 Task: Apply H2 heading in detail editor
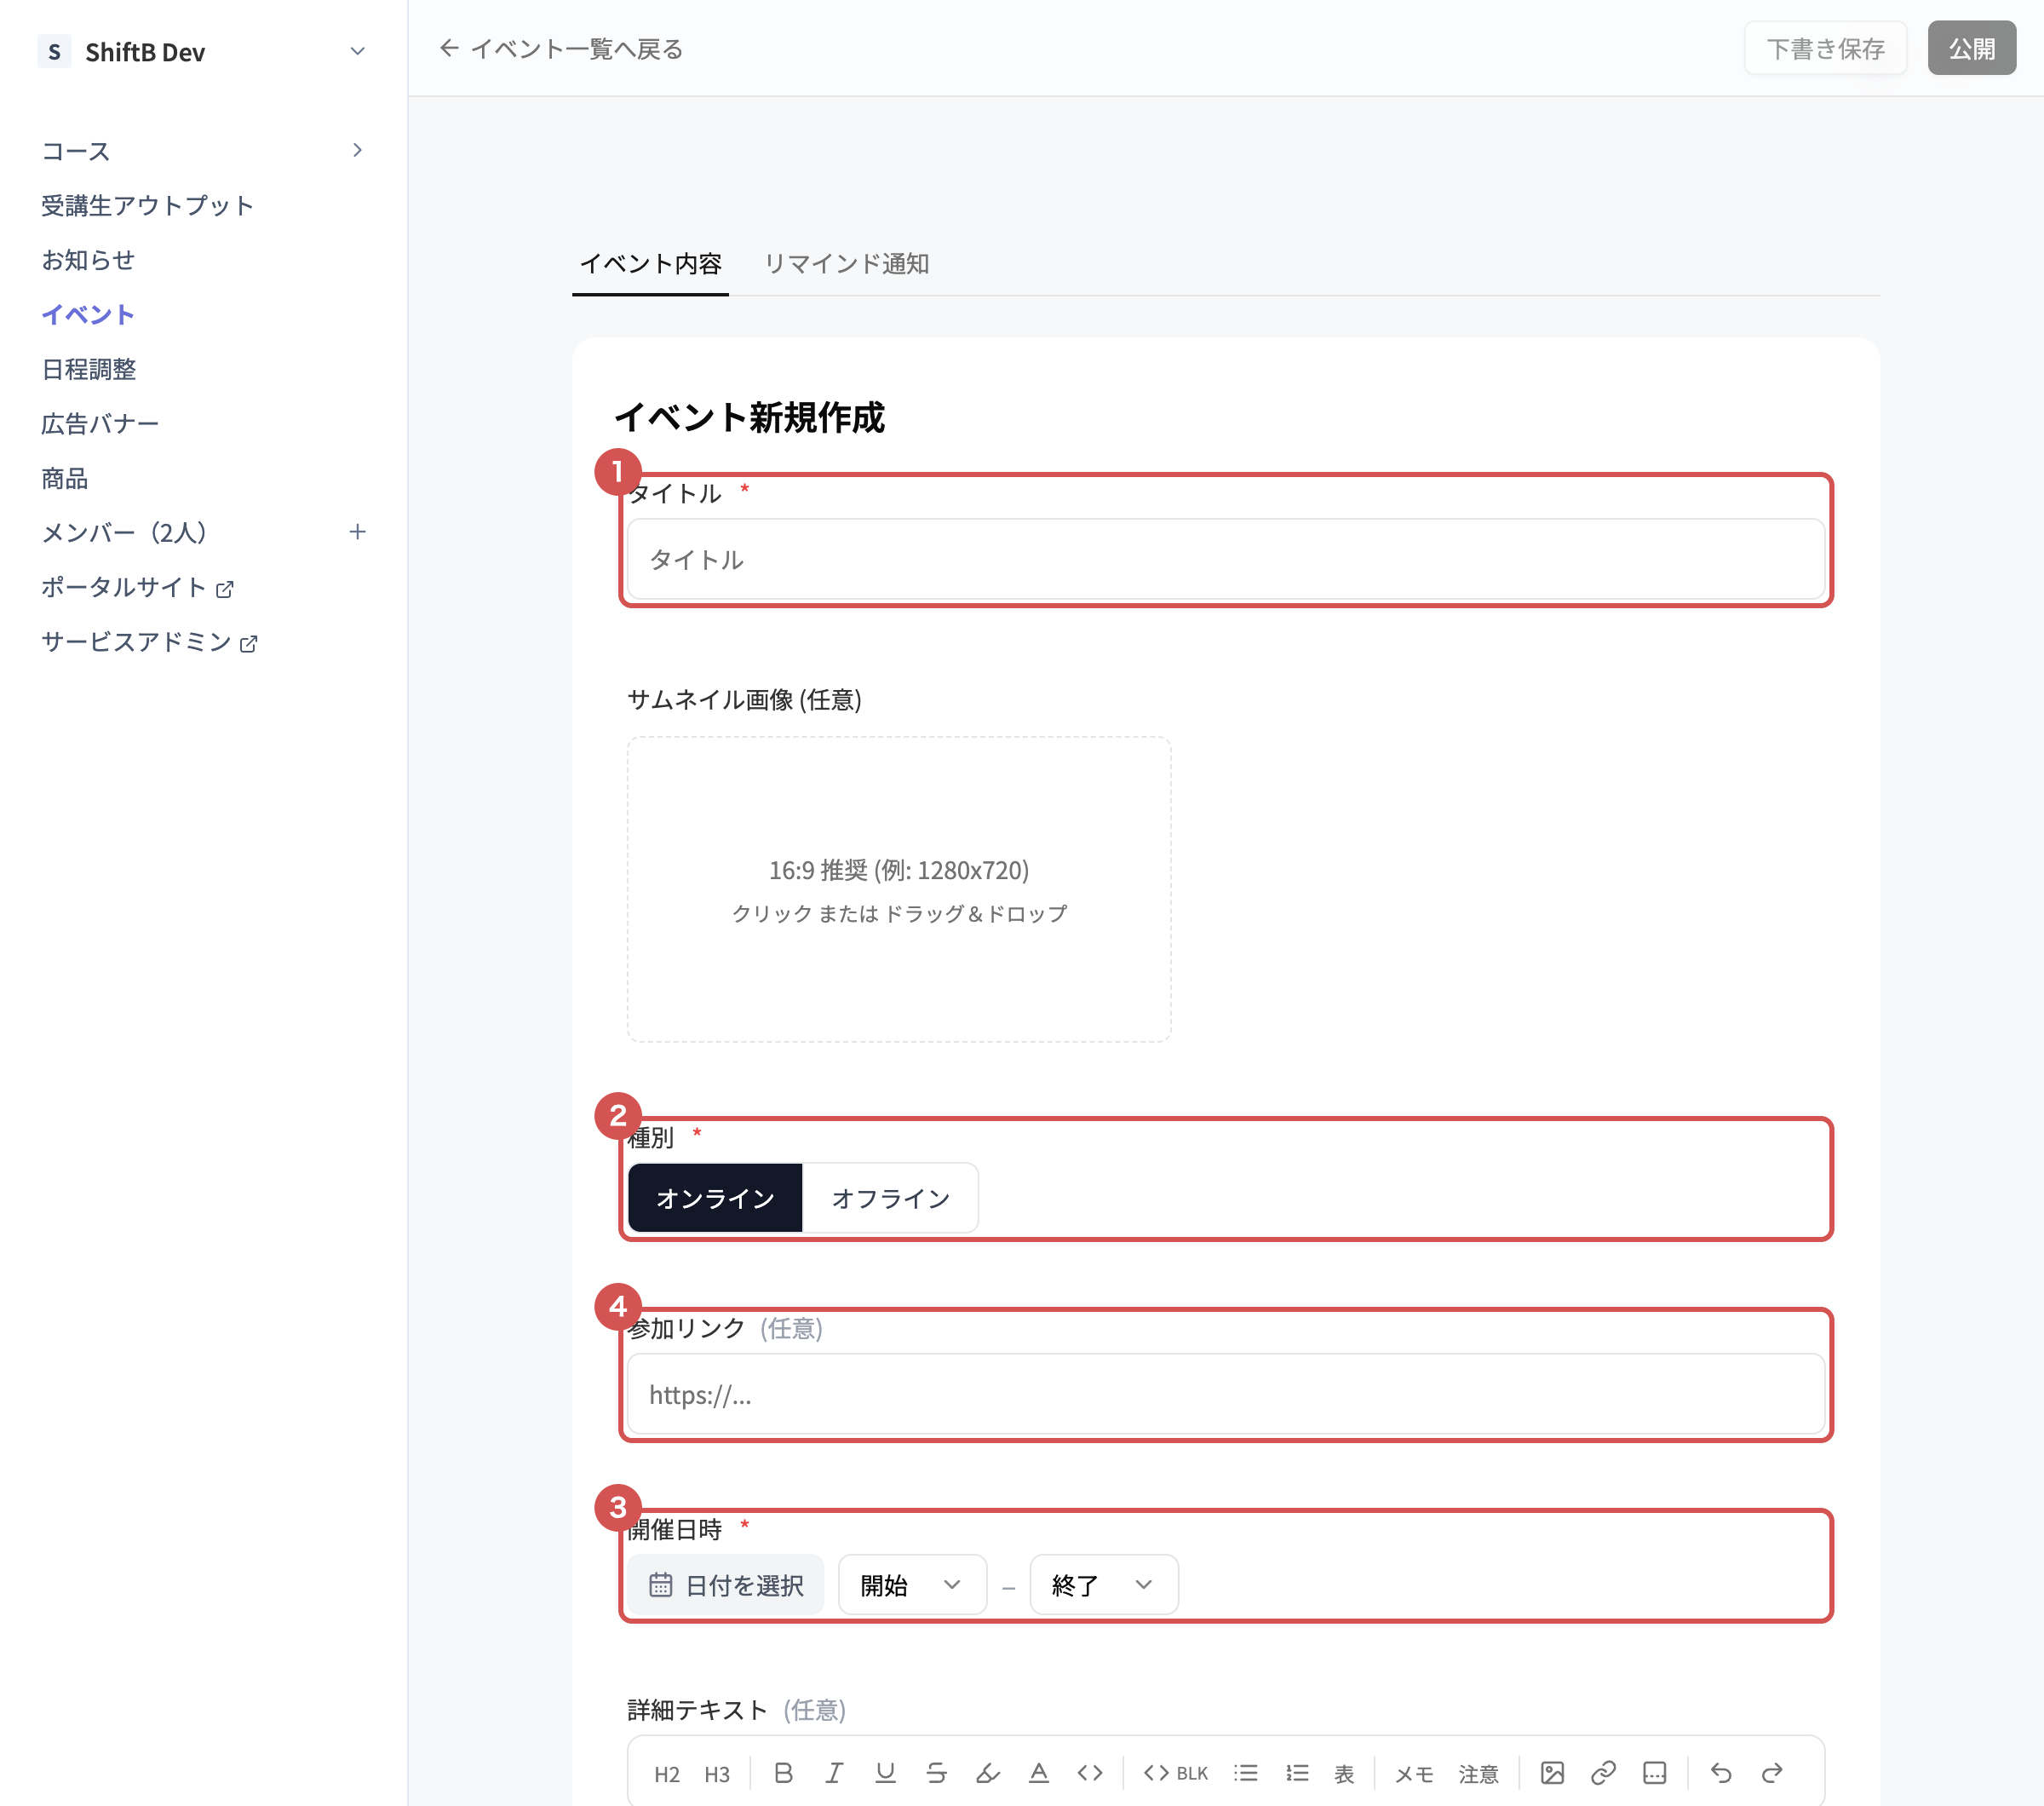click(666, 1774)
